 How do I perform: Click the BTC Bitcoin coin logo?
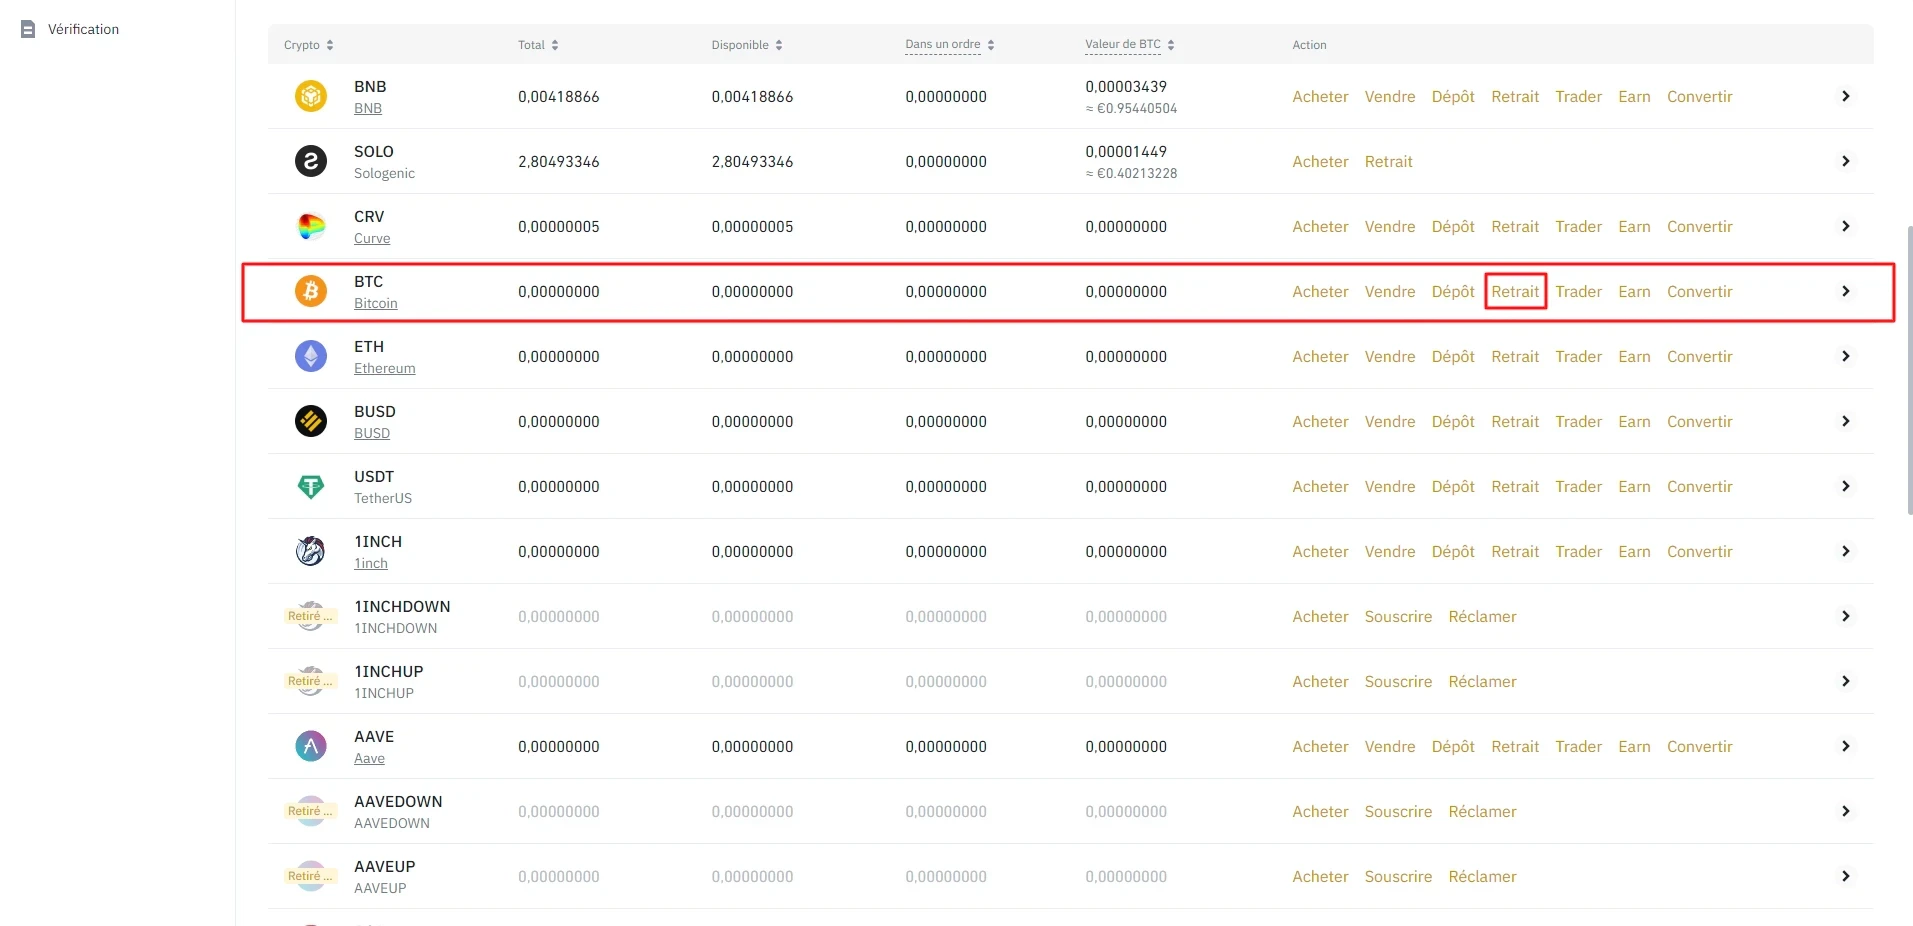pyautogui.click(x=311, y=291)
